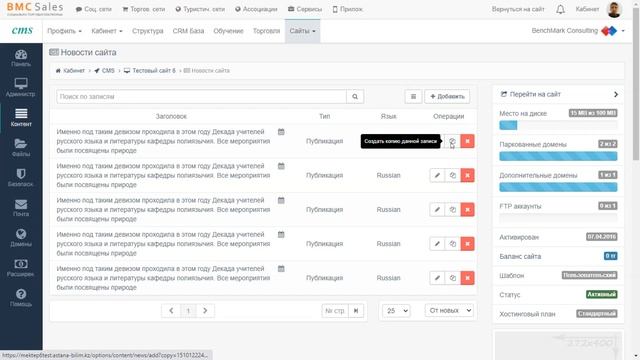Click the Место на диске progress bar

coord(558,125)
